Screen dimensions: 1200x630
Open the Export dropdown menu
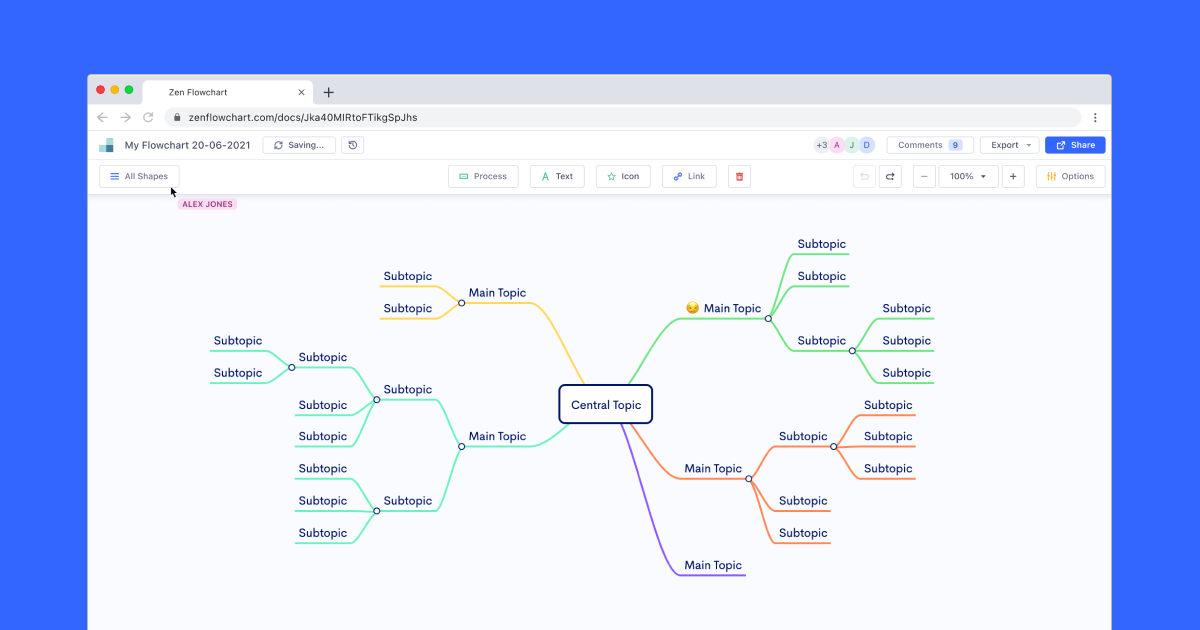1009,145
